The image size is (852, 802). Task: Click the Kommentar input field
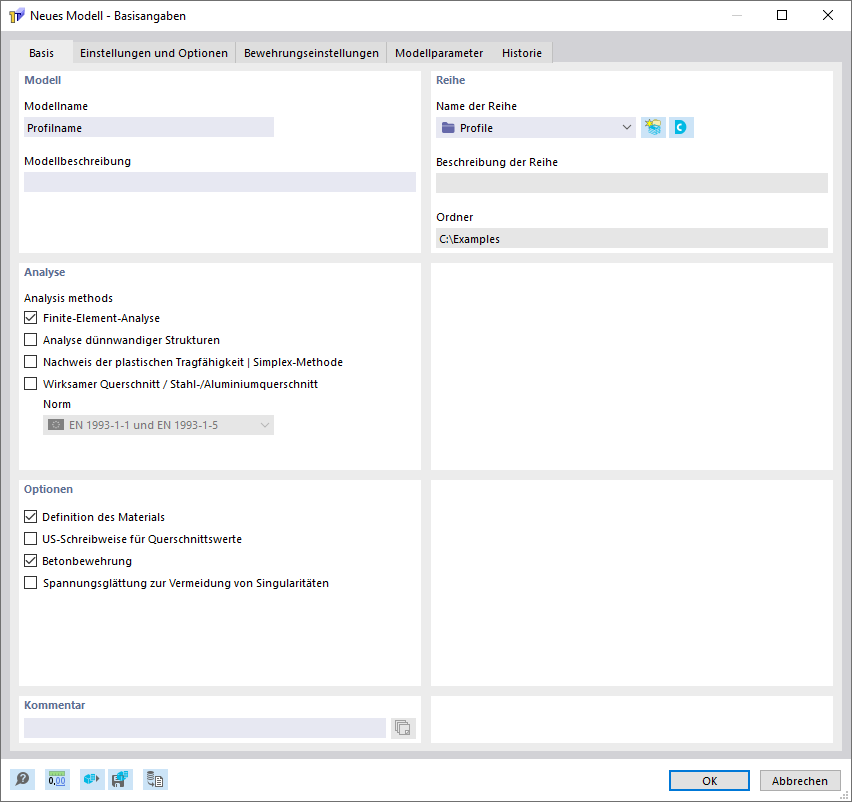click(205, 728)
